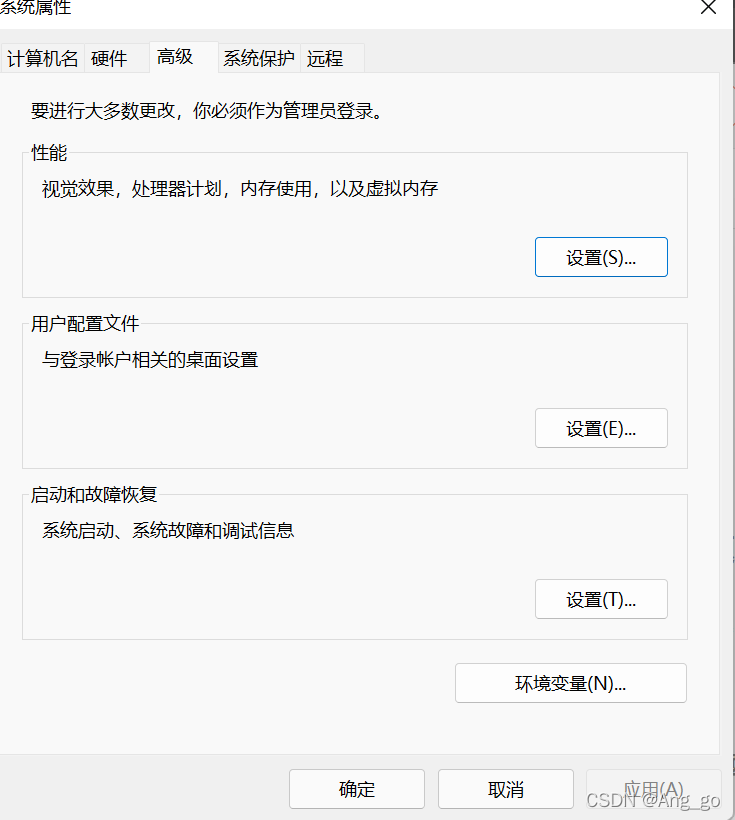Configure system failure debugging via 设置(T)
735x820 pixels.
601,599
